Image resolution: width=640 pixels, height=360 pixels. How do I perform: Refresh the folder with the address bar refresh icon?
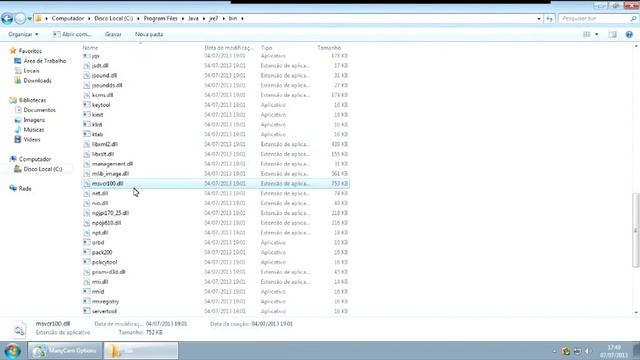(x=549, y=18)
